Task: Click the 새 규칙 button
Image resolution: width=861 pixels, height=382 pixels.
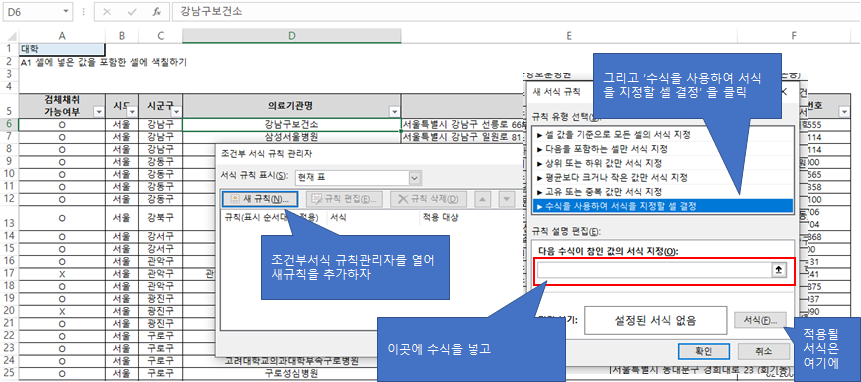Action: pos(260,199)
